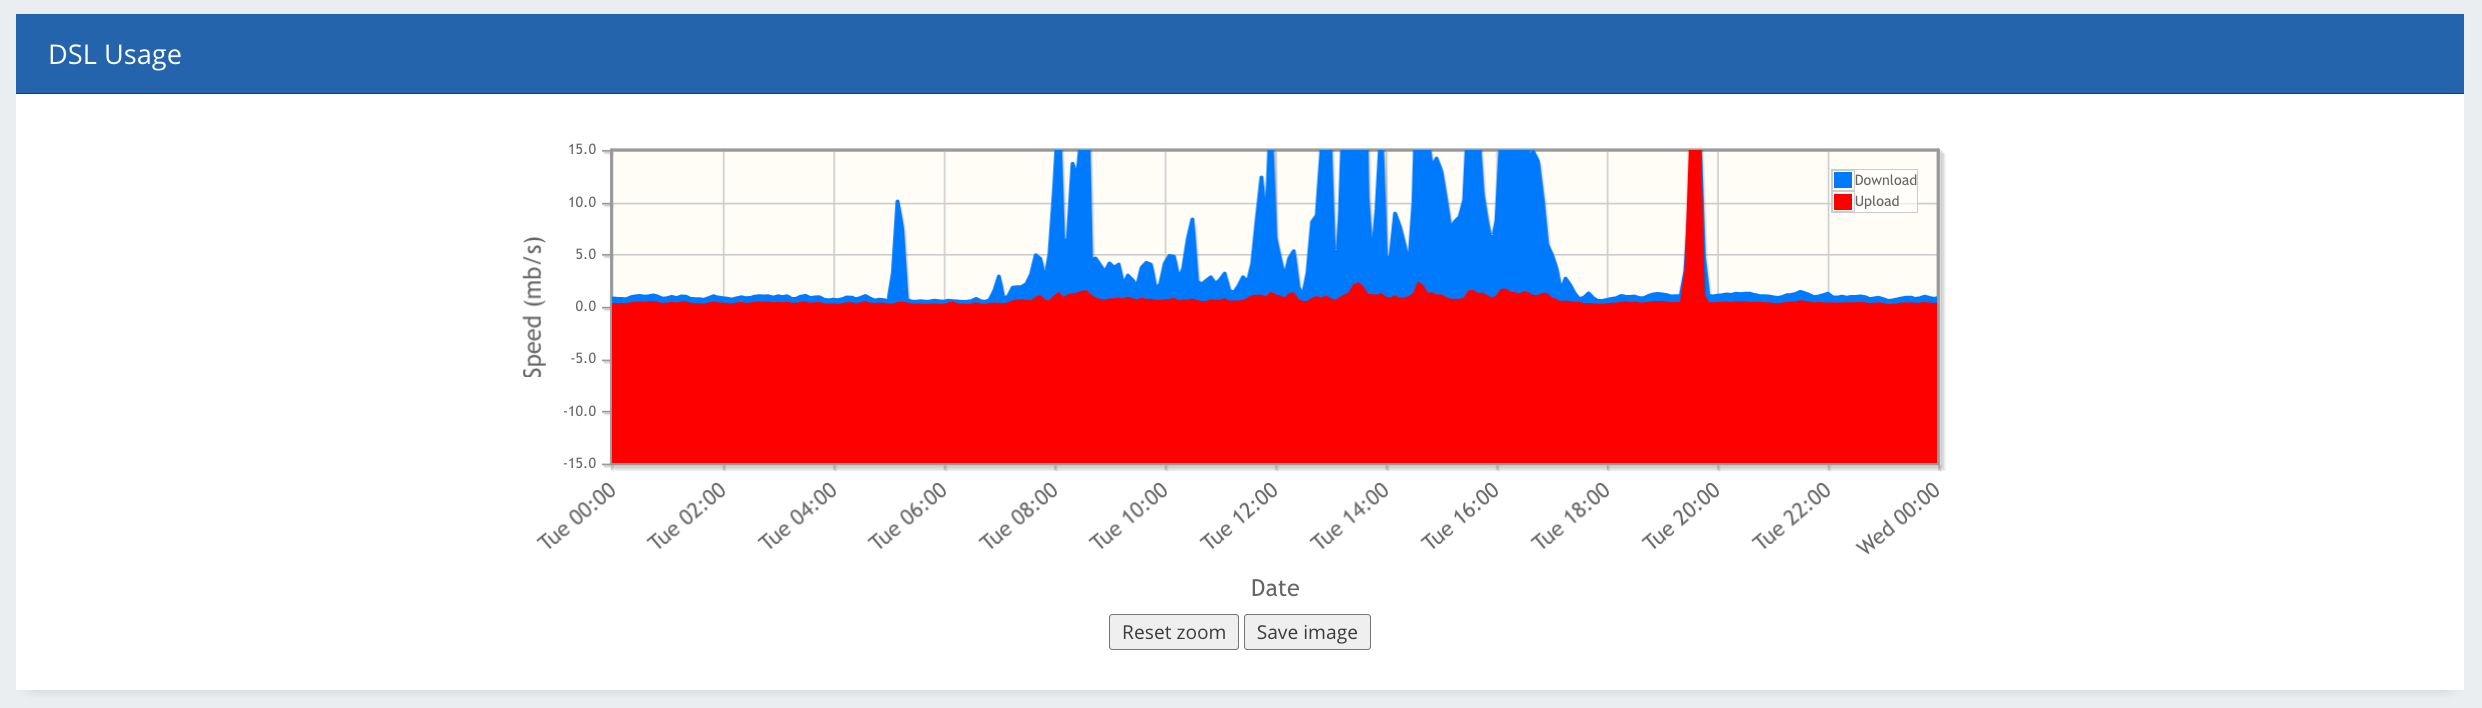Click the red upload spike before Tue 20:00
Viewport: 2482px width, 708px height.
[1695, 220]
